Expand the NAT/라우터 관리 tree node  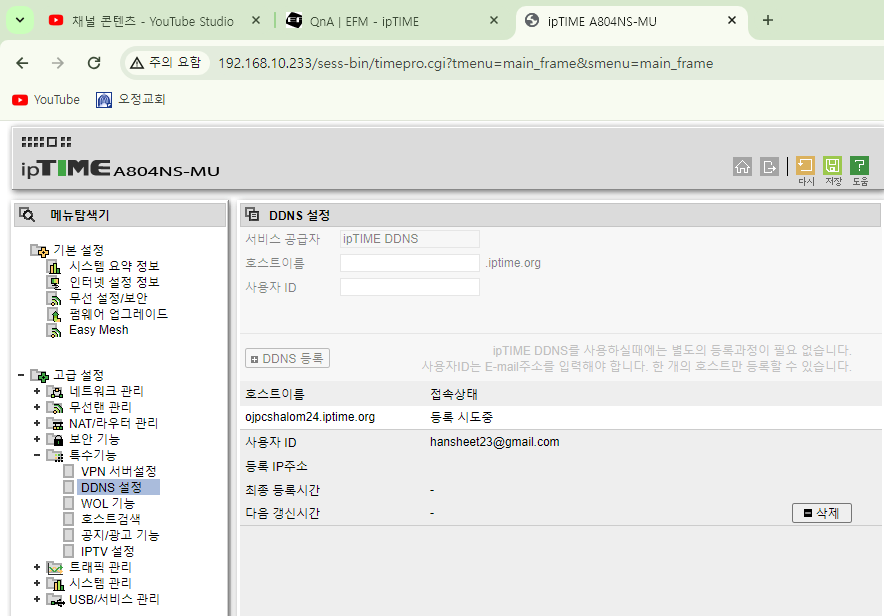[x=37, y=423]
